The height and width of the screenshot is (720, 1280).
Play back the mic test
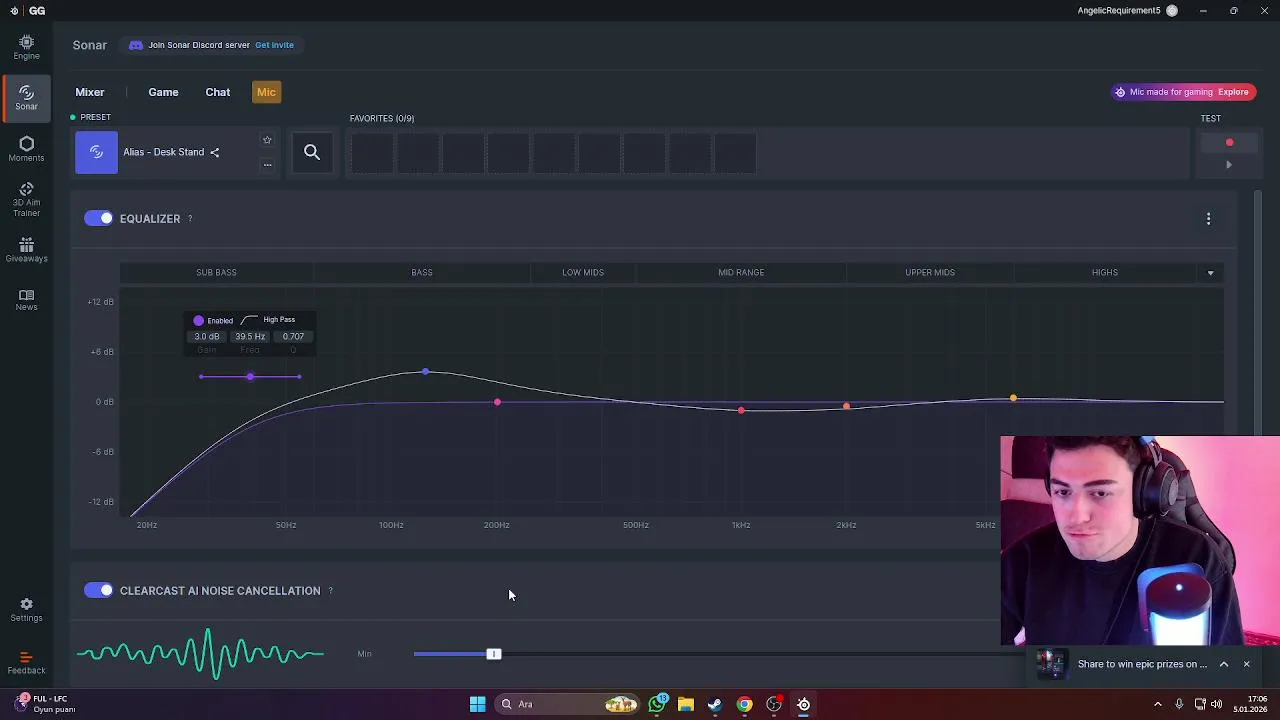coord(1229,165)
